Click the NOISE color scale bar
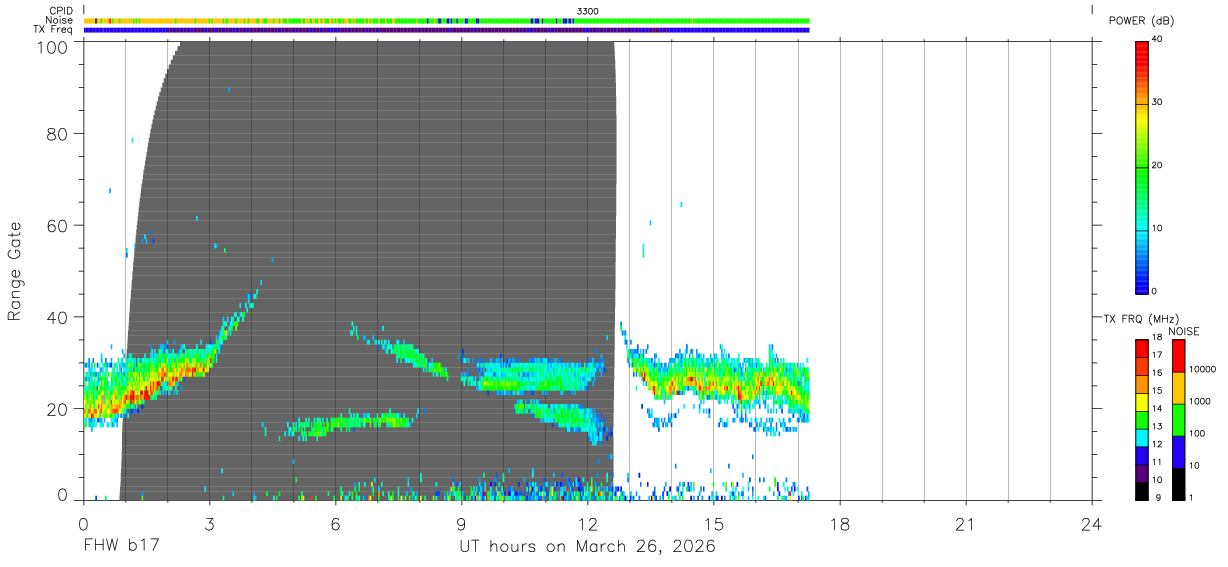Screen dimensions: 1228x567 (1179, 420)
